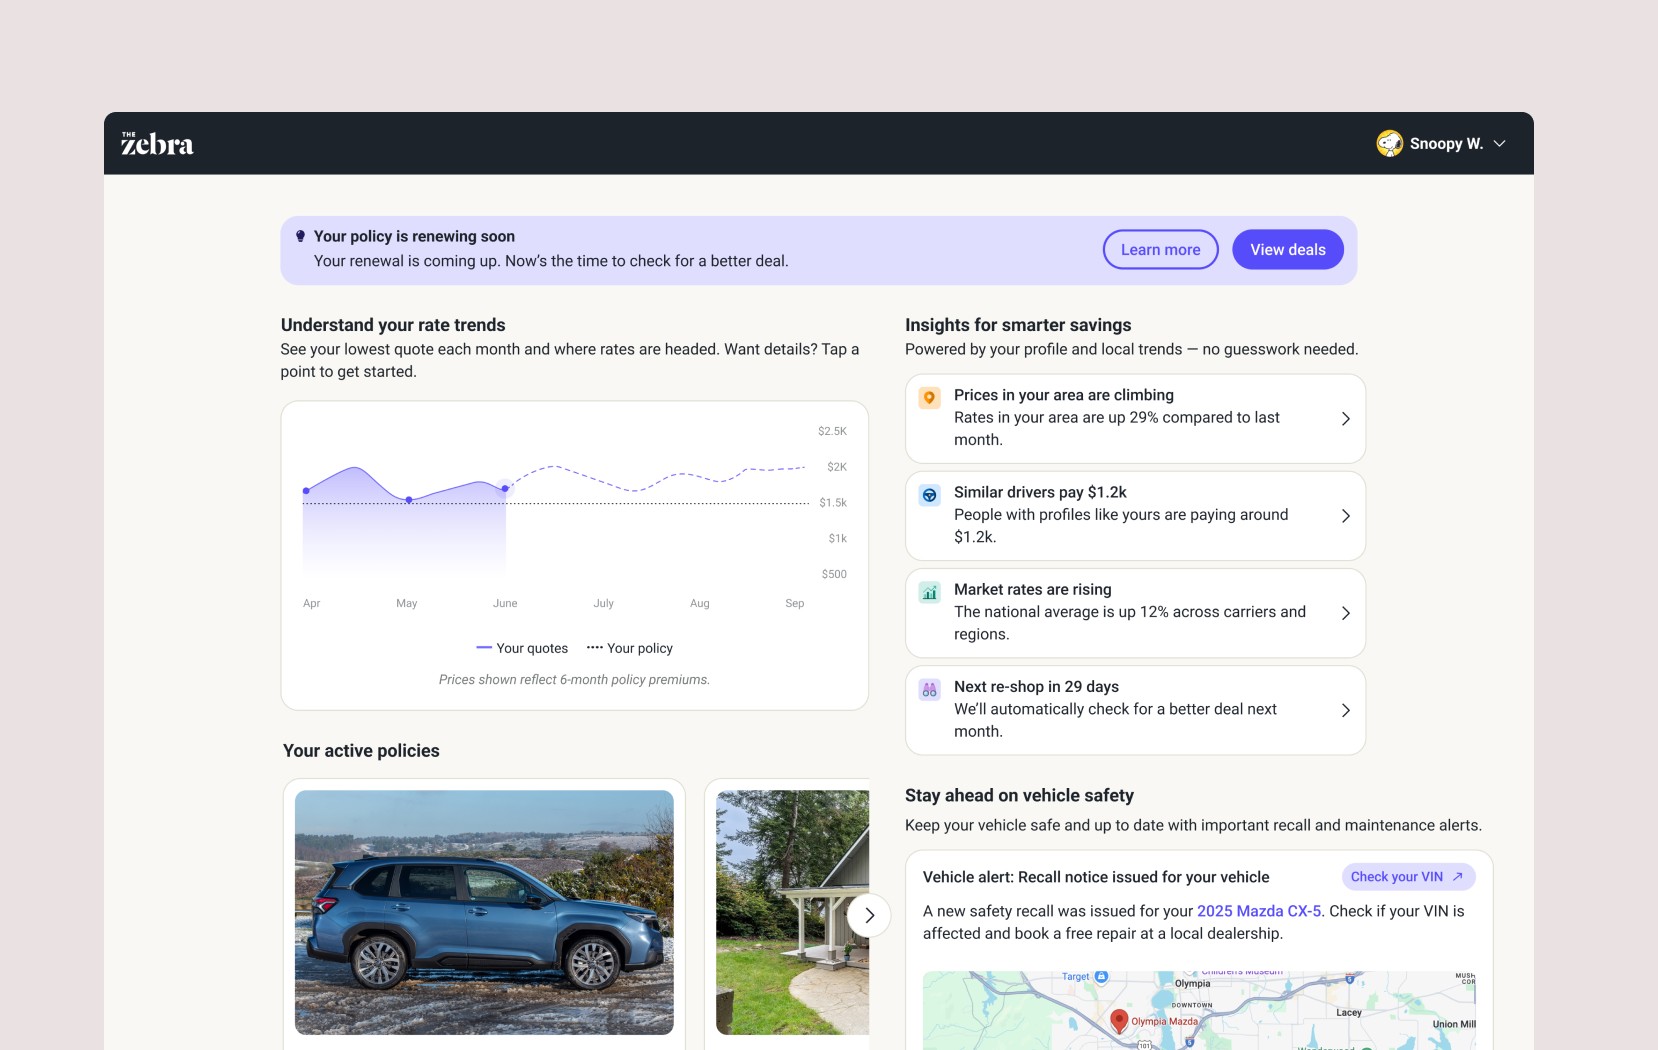Click The Zebra logo
The height and width of the screenshot is (1050, 1658).
[x=157, y=144]
